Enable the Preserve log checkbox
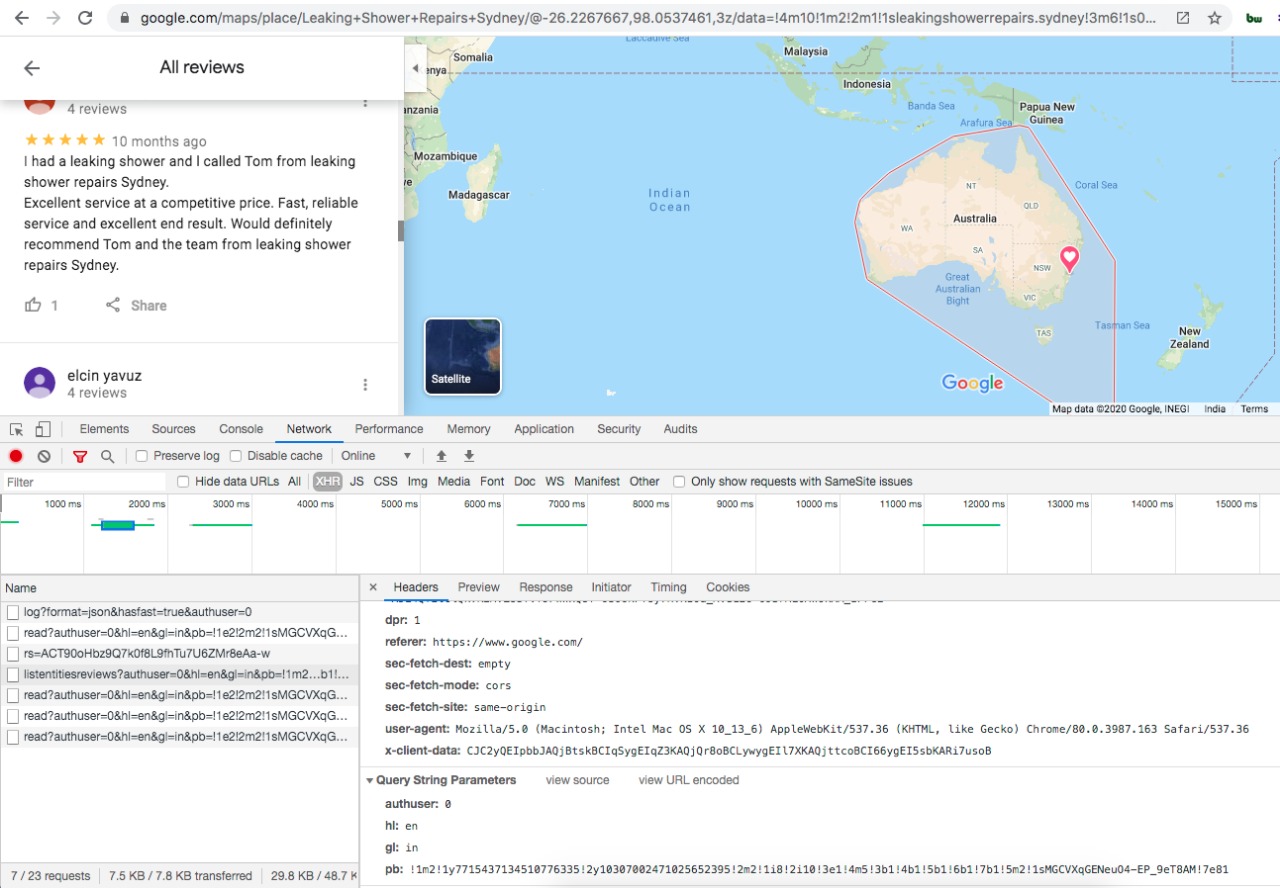Image resolution: width=1280 pixels, height=888 pixels. (142, 456)
